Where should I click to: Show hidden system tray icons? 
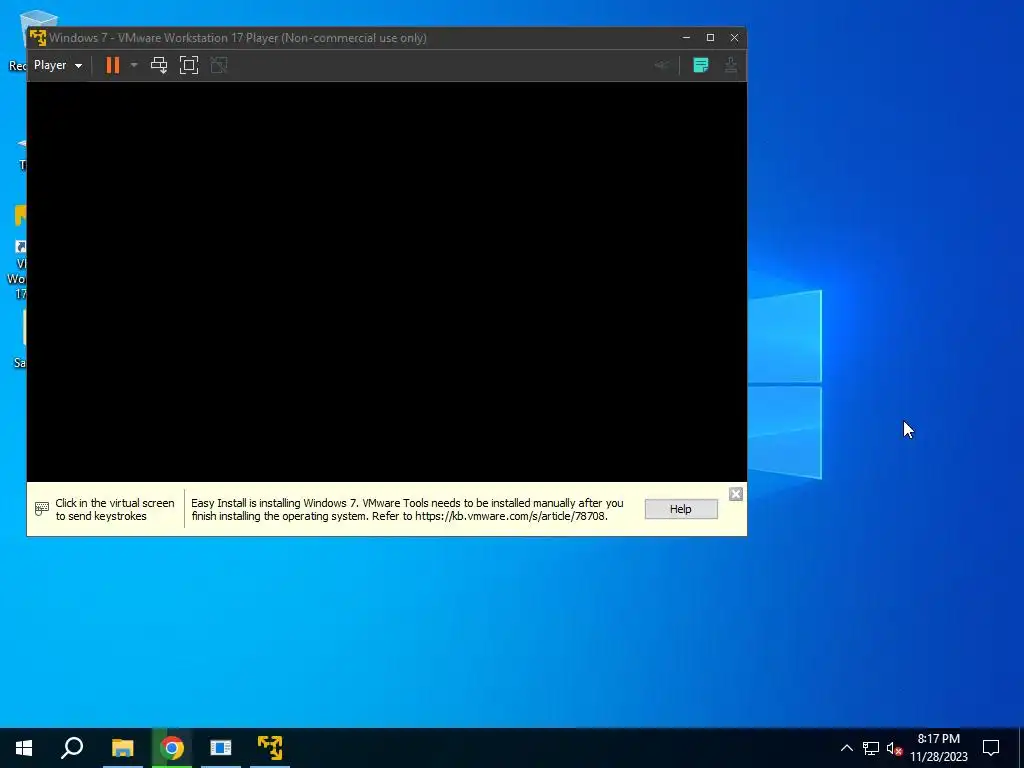point(846,748)
